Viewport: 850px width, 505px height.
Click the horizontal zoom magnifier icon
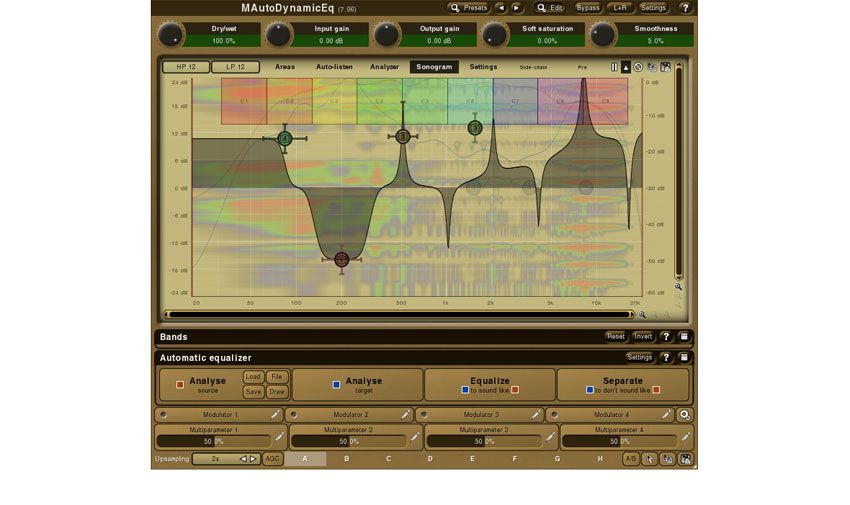click(642, 314)
